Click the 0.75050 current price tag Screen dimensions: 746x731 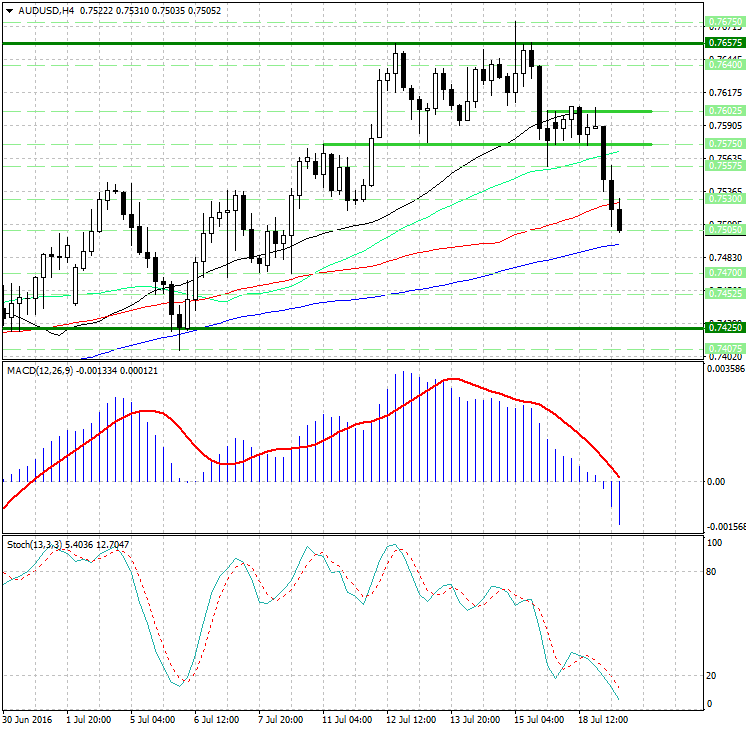click(x=724, y=229)
